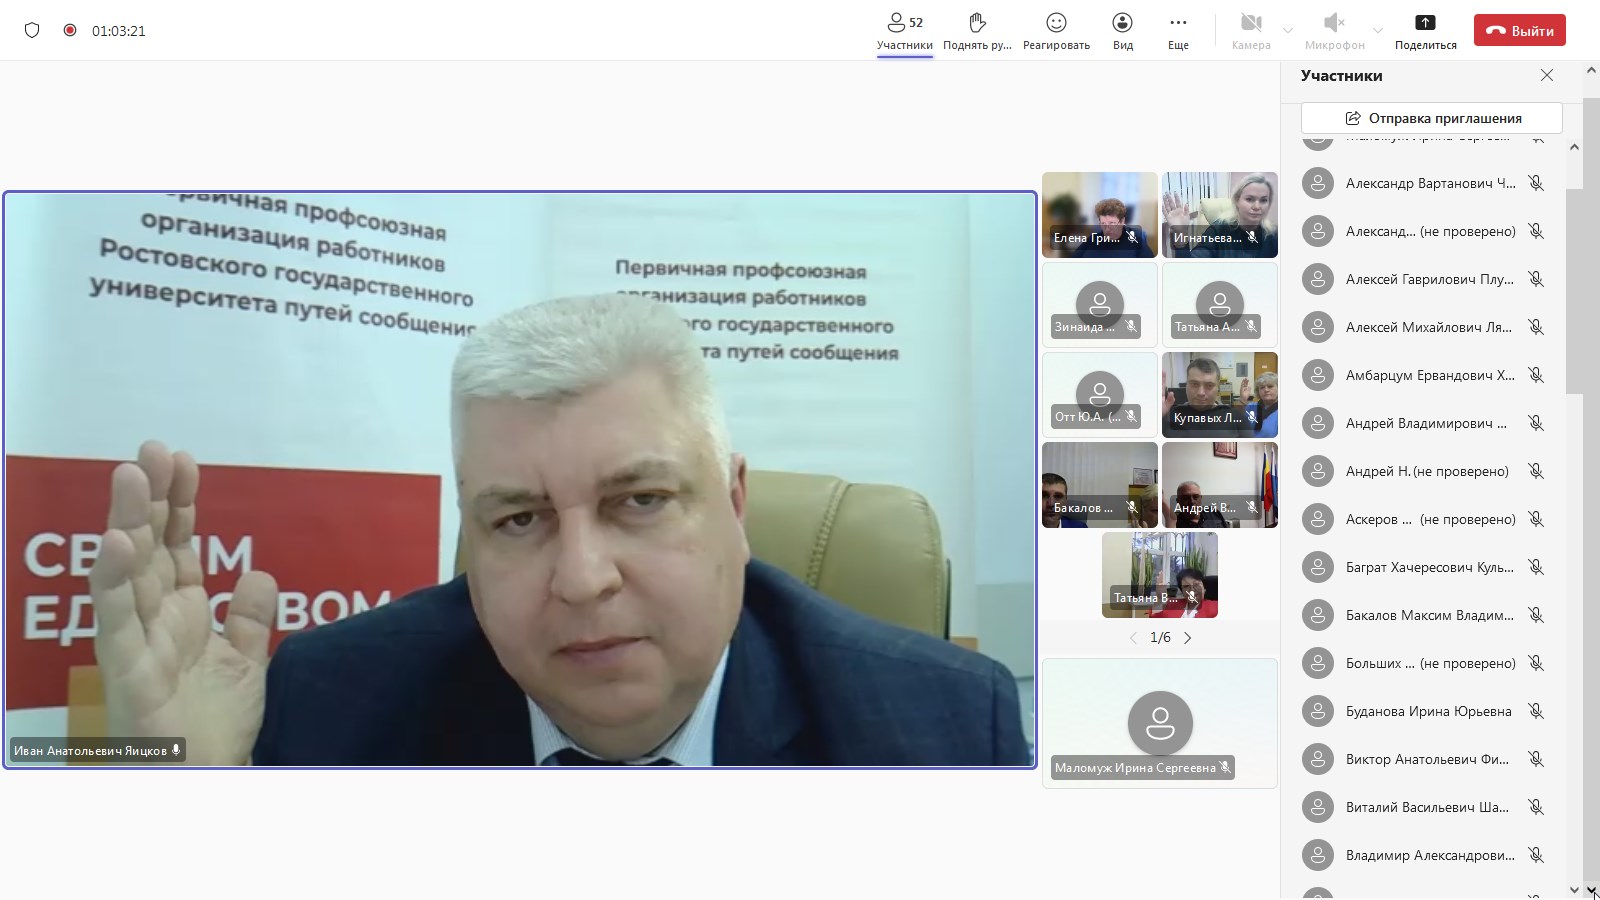Screen dimensions: 1600x900
Task: Toggle the Microphone (Микрофон) button
Action: tap(1334, 30)
